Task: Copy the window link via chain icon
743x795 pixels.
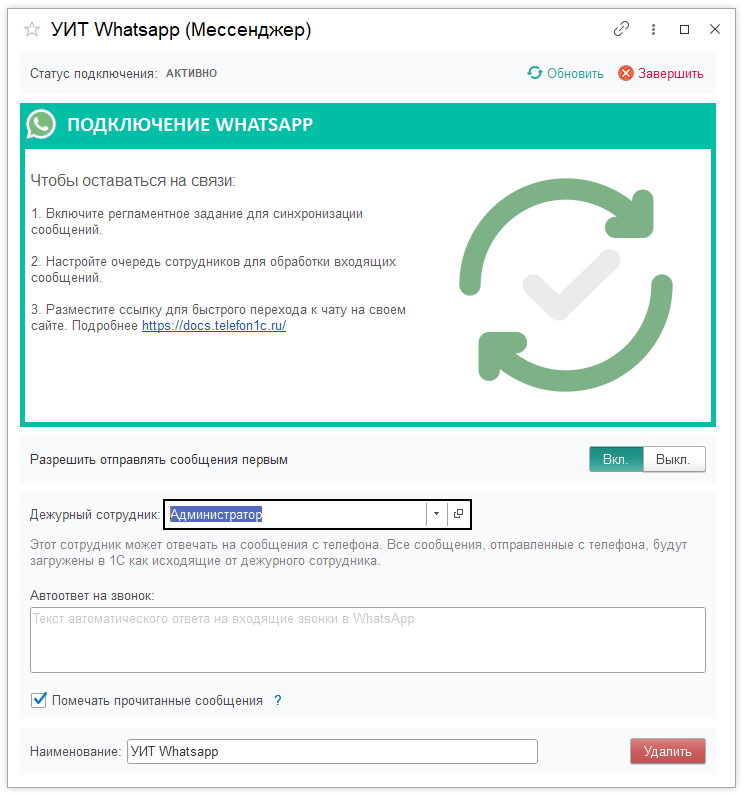Action: coord(621,30)
